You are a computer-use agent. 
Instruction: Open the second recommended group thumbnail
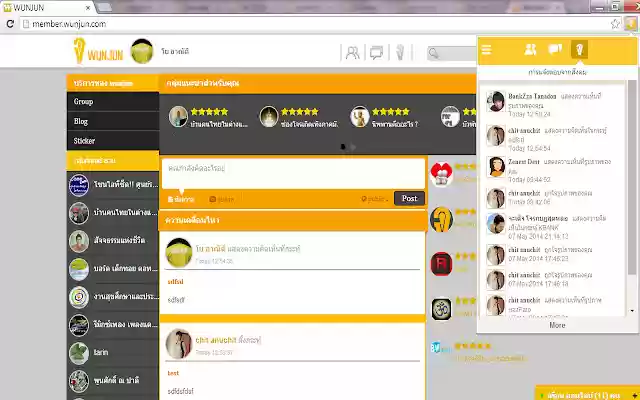point(269,117)
